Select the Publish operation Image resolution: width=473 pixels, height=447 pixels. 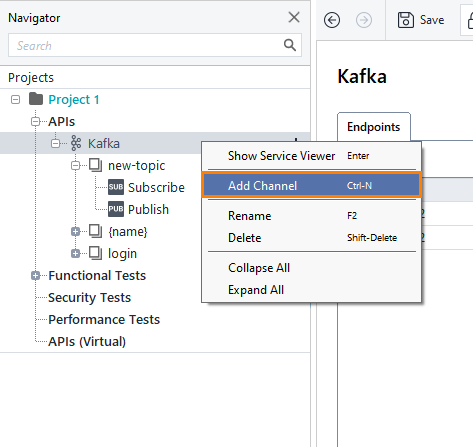tap(149, 210)
